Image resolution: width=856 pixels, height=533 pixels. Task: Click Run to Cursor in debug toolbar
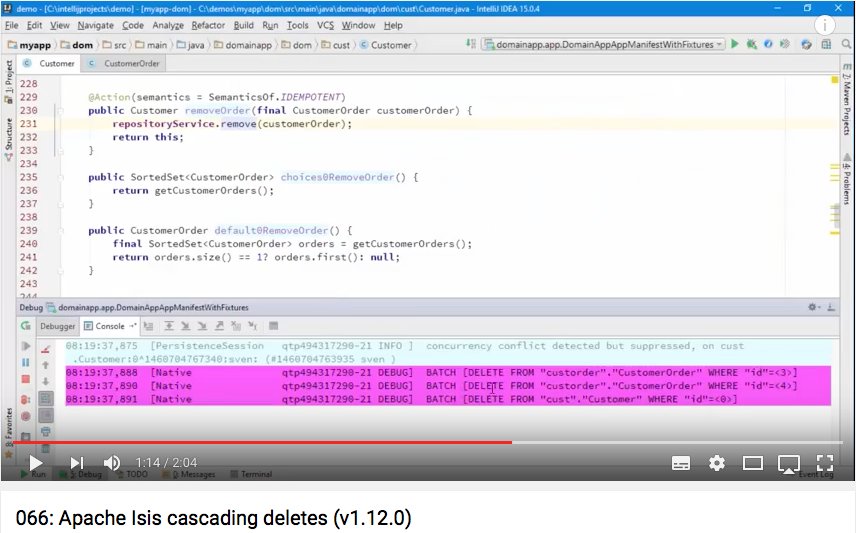[253, 326]
